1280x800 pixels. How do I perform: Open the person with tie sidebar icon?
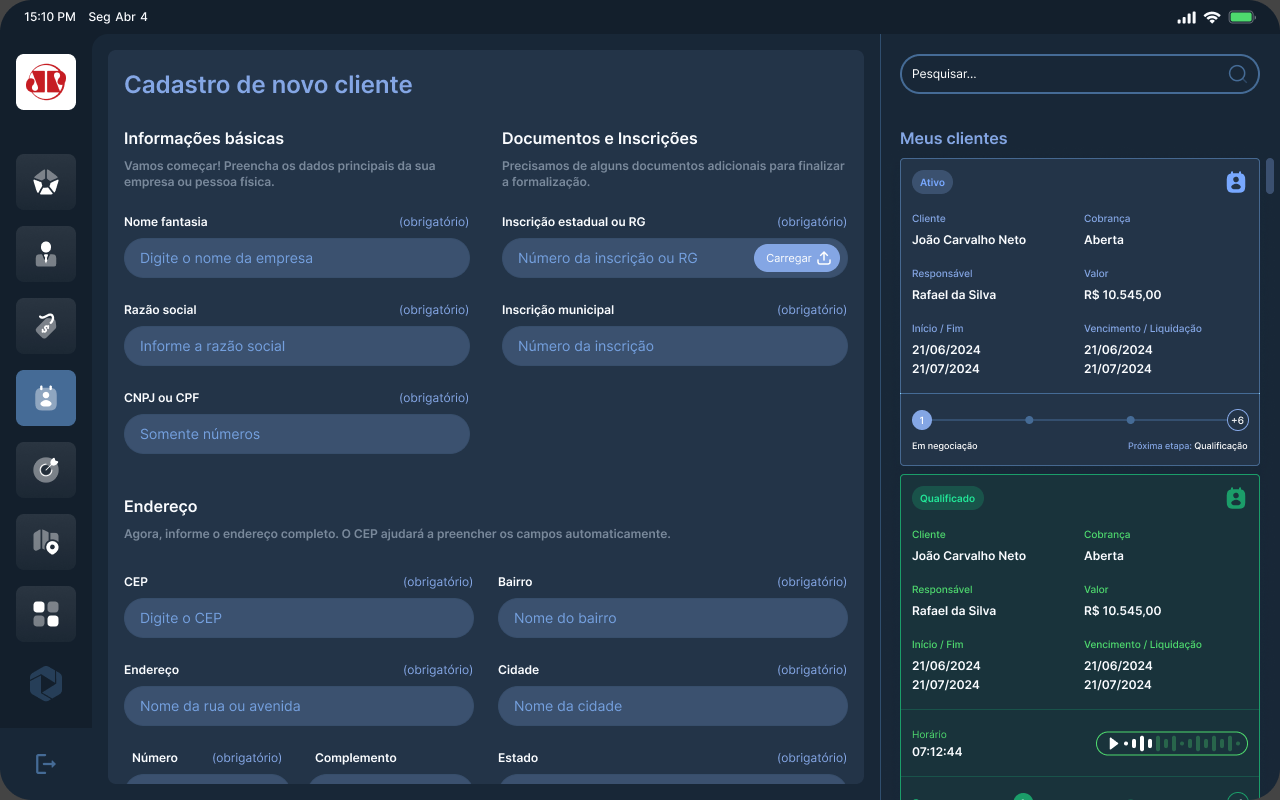point(46,254)
